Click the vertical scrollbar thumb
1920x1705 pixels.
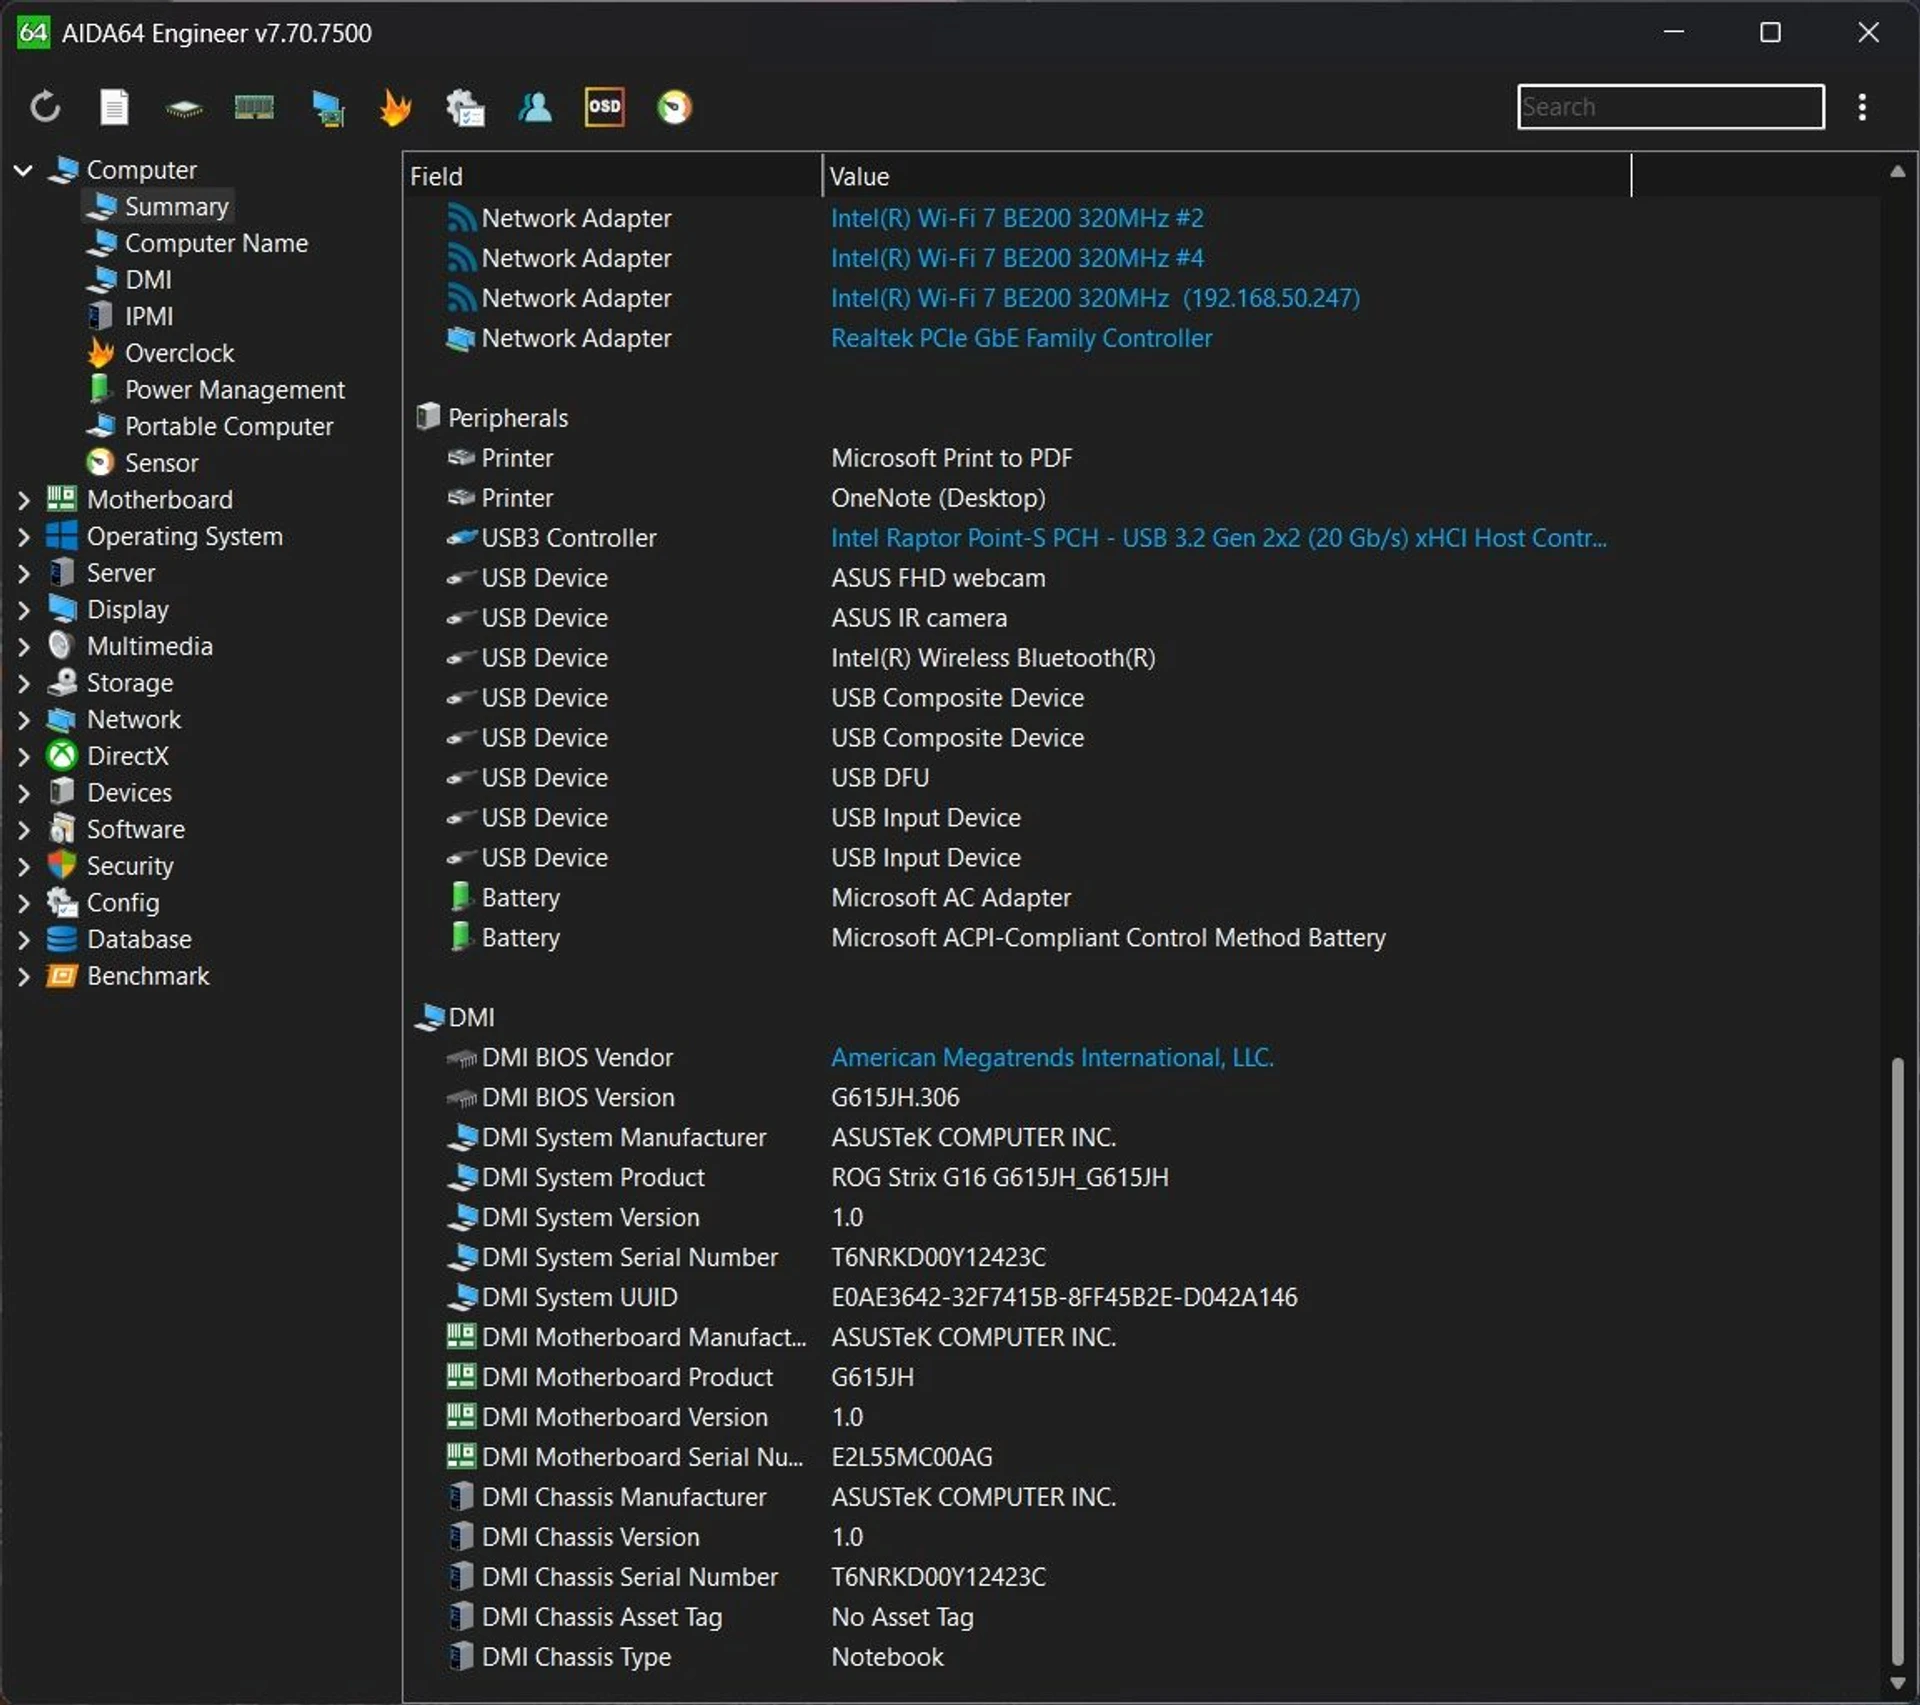point(1897,1360)
